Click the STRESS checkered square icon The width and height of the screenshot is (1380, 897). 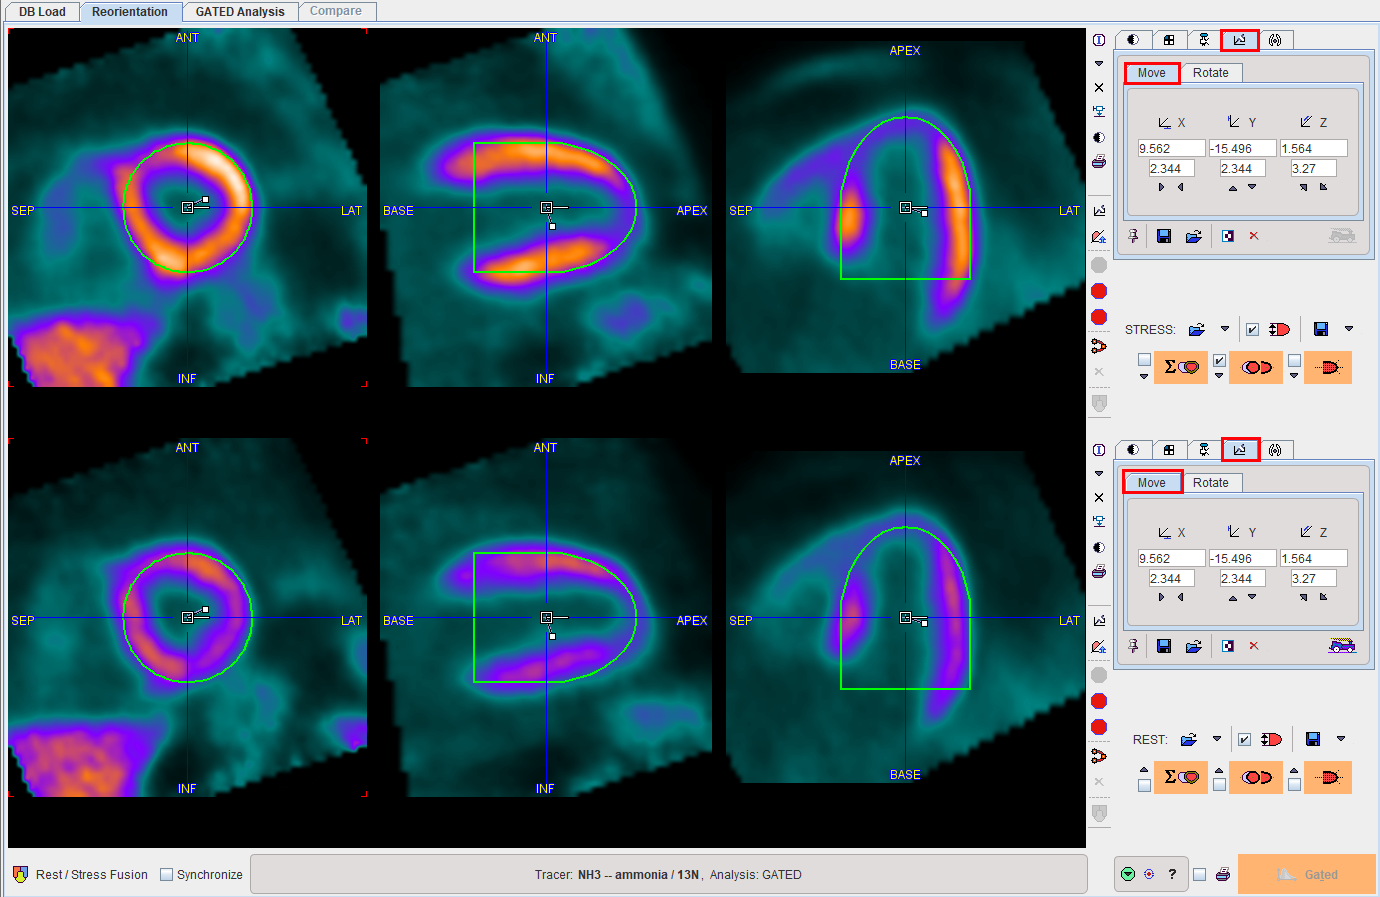click(1228, 236)
